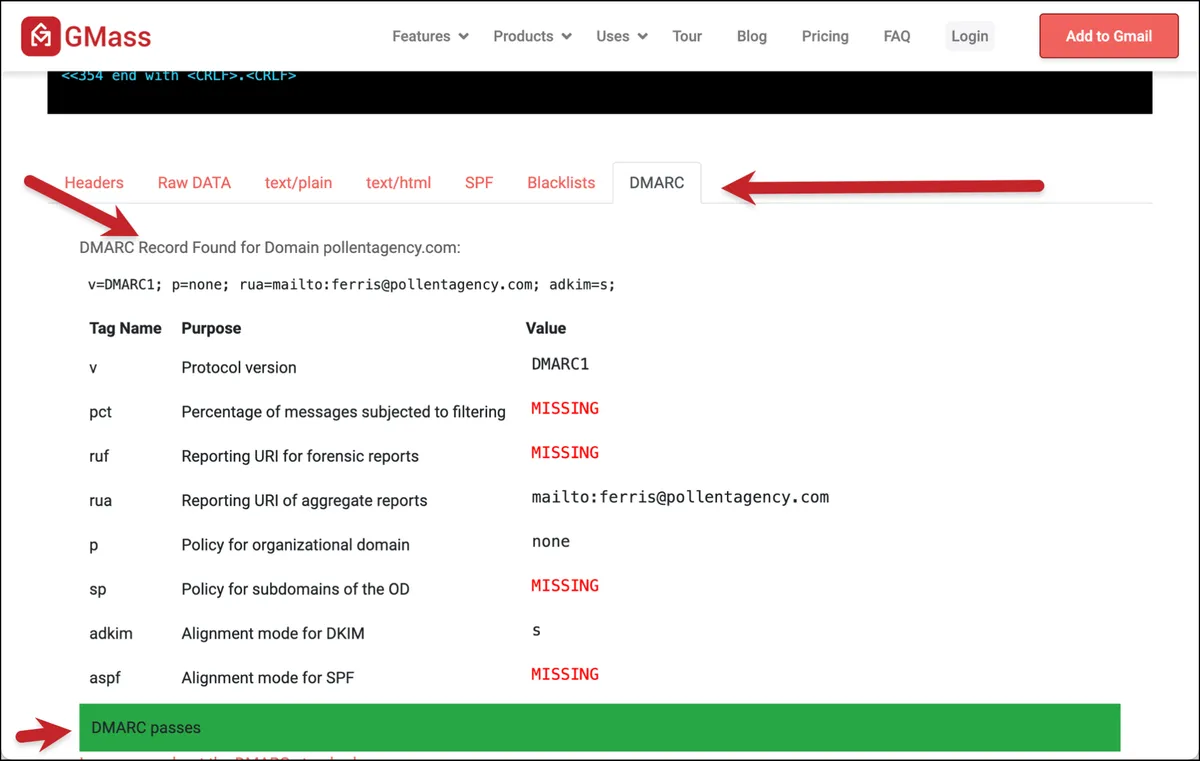
Task: Click the '<<354 end with <CRLF>' terminal line
Action: pos(179,76)
